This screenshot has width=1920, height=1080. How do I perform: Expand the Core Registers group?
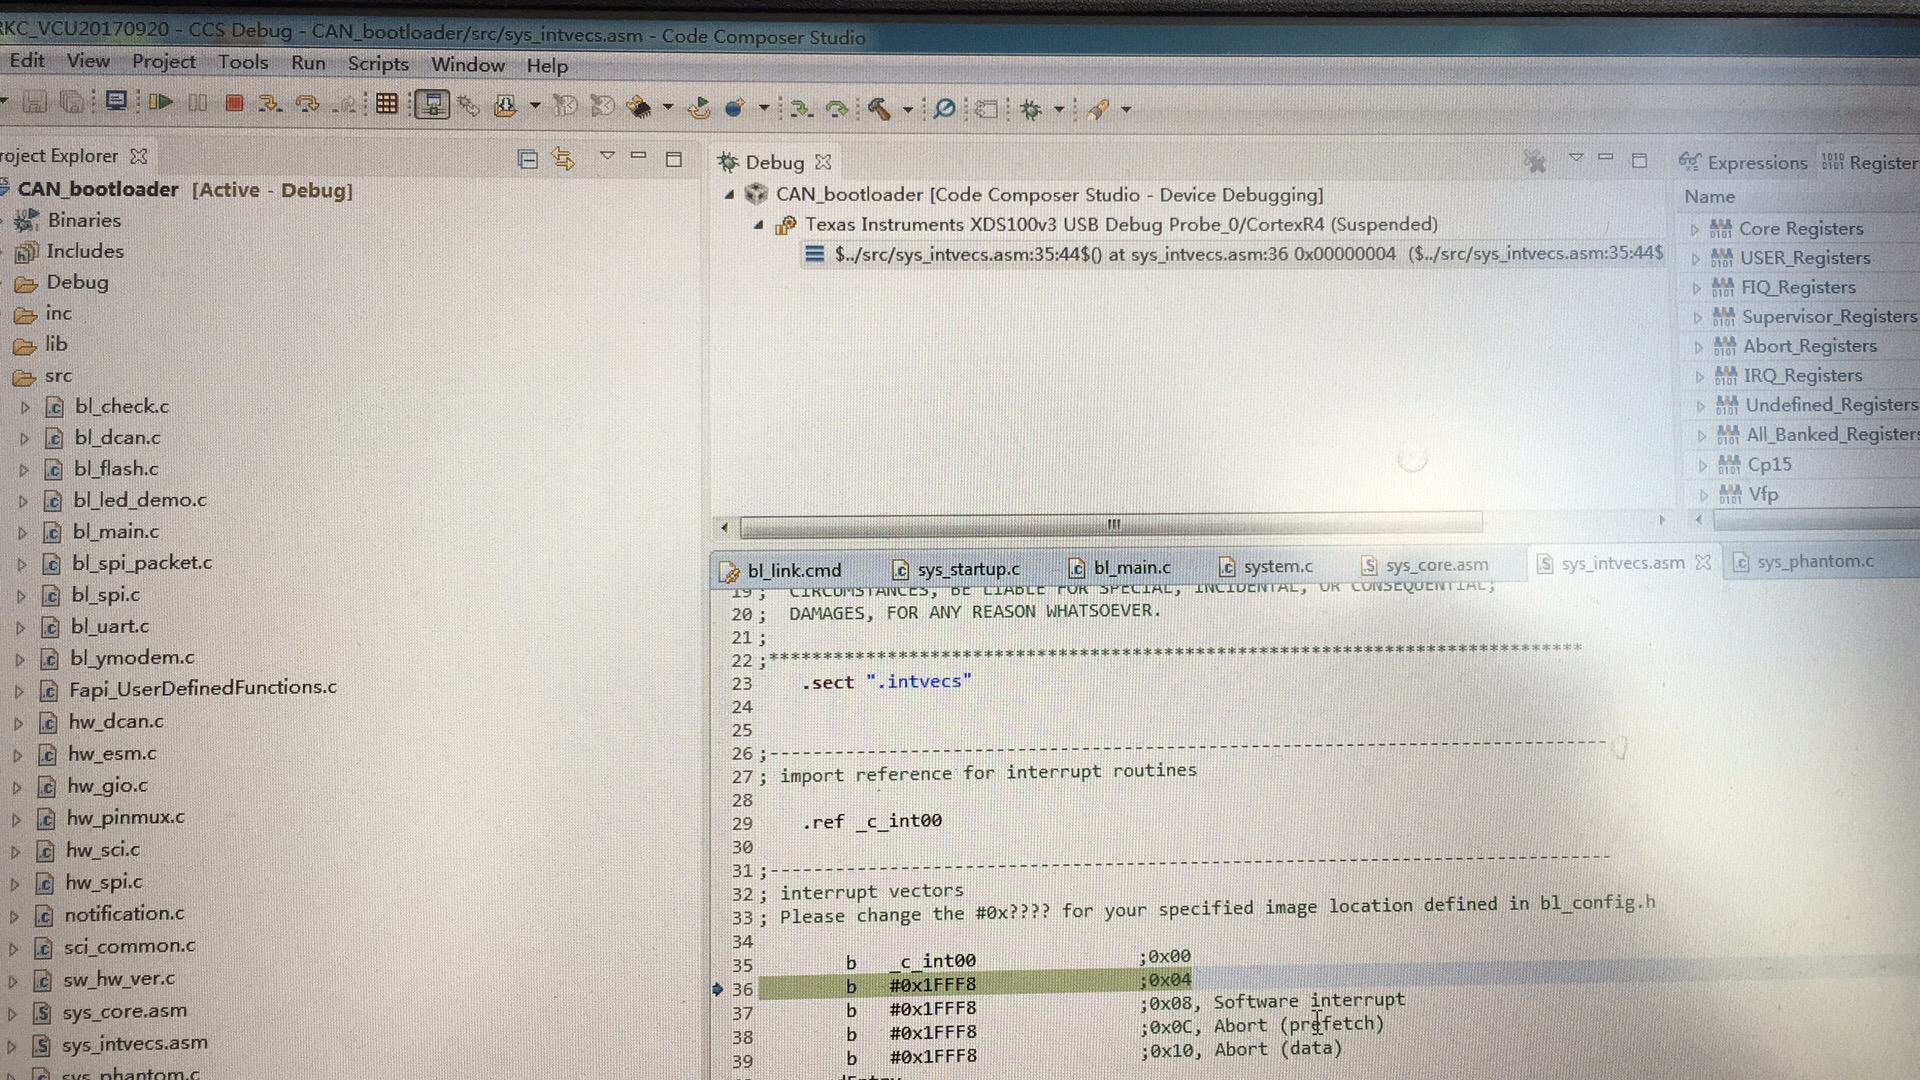pyautogui.click(x=1695, y=229)
